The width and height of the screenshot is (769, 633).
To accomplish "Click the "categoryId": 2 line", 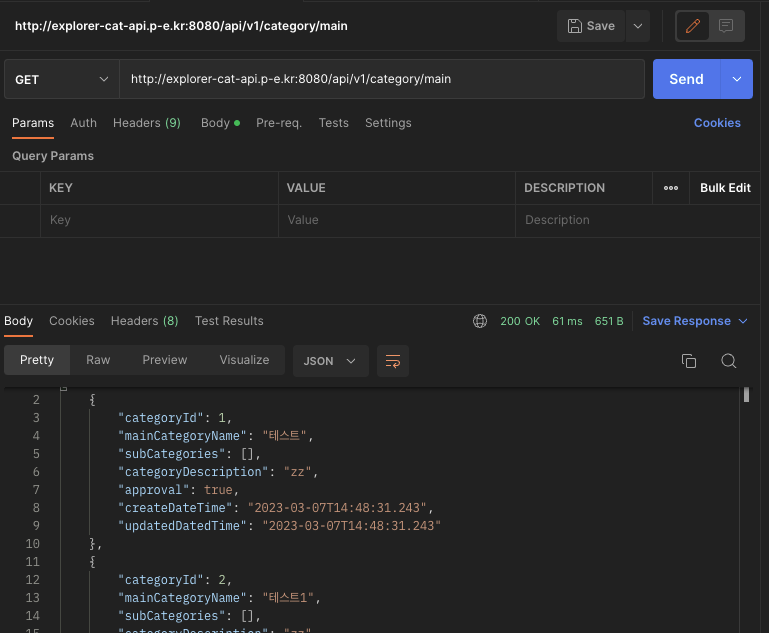I will click(175, 580).
